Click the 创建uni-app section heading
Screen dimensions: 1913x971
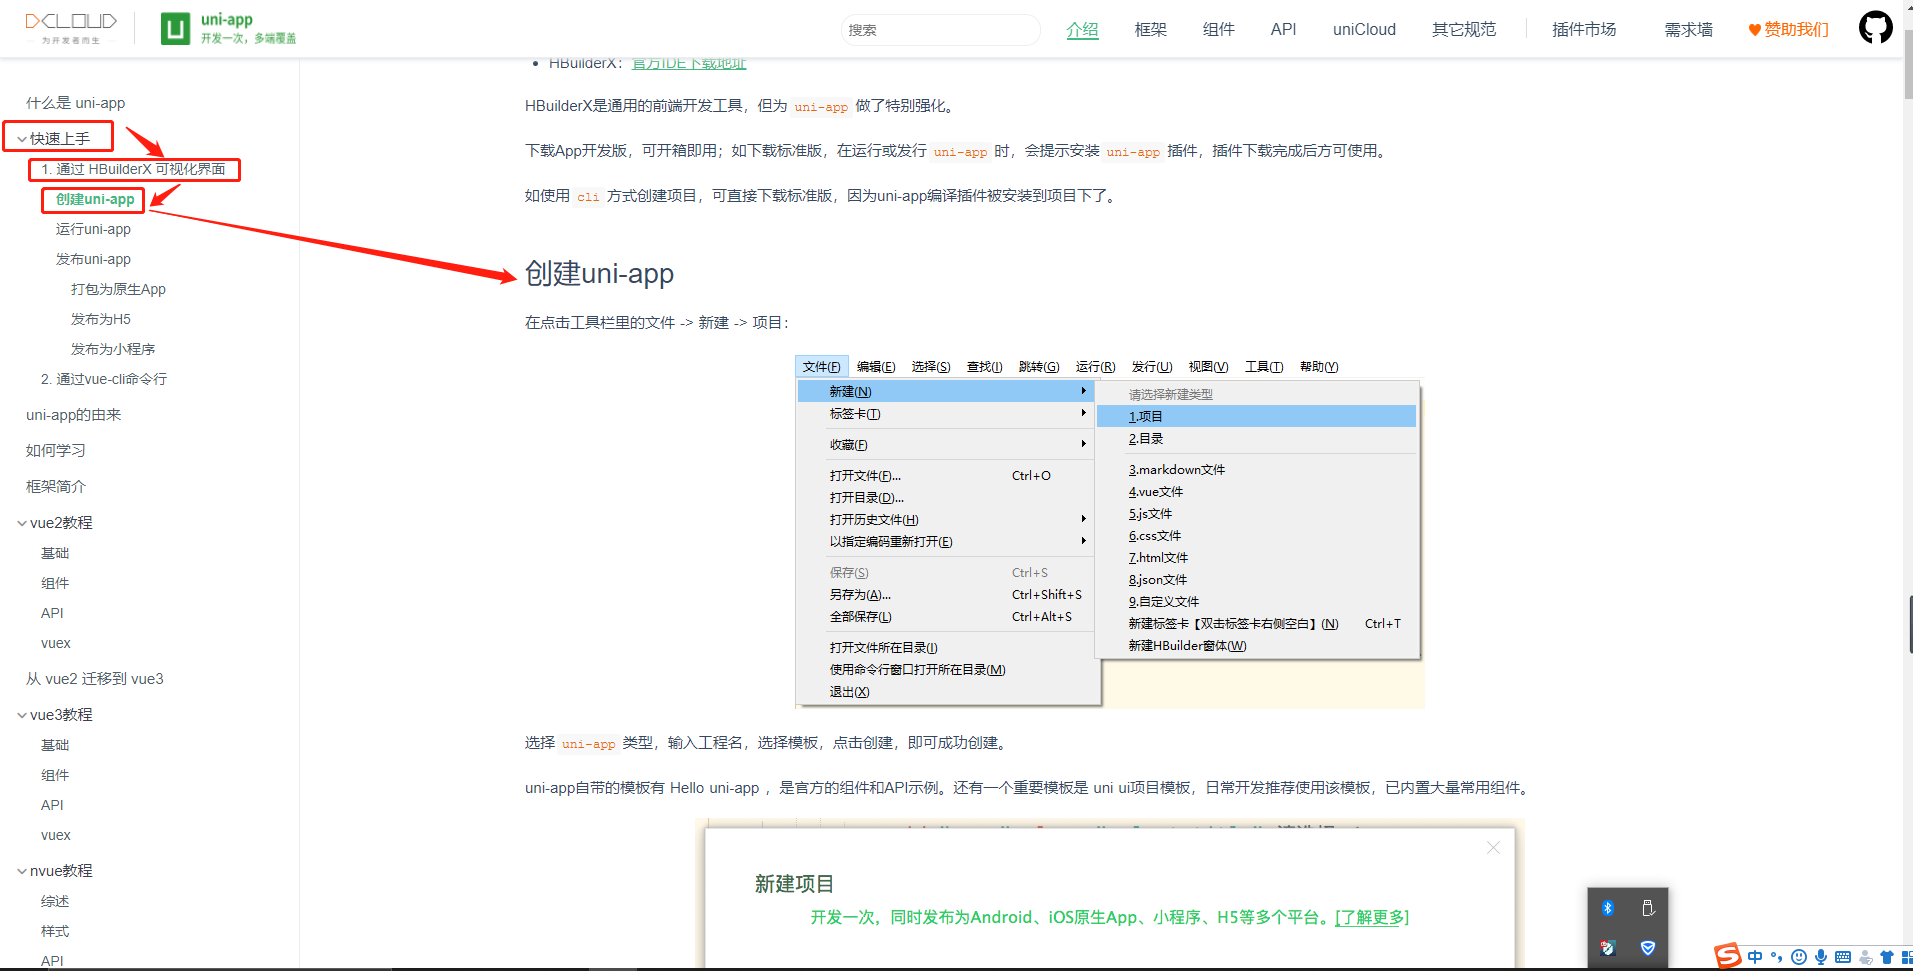point(599,273)
